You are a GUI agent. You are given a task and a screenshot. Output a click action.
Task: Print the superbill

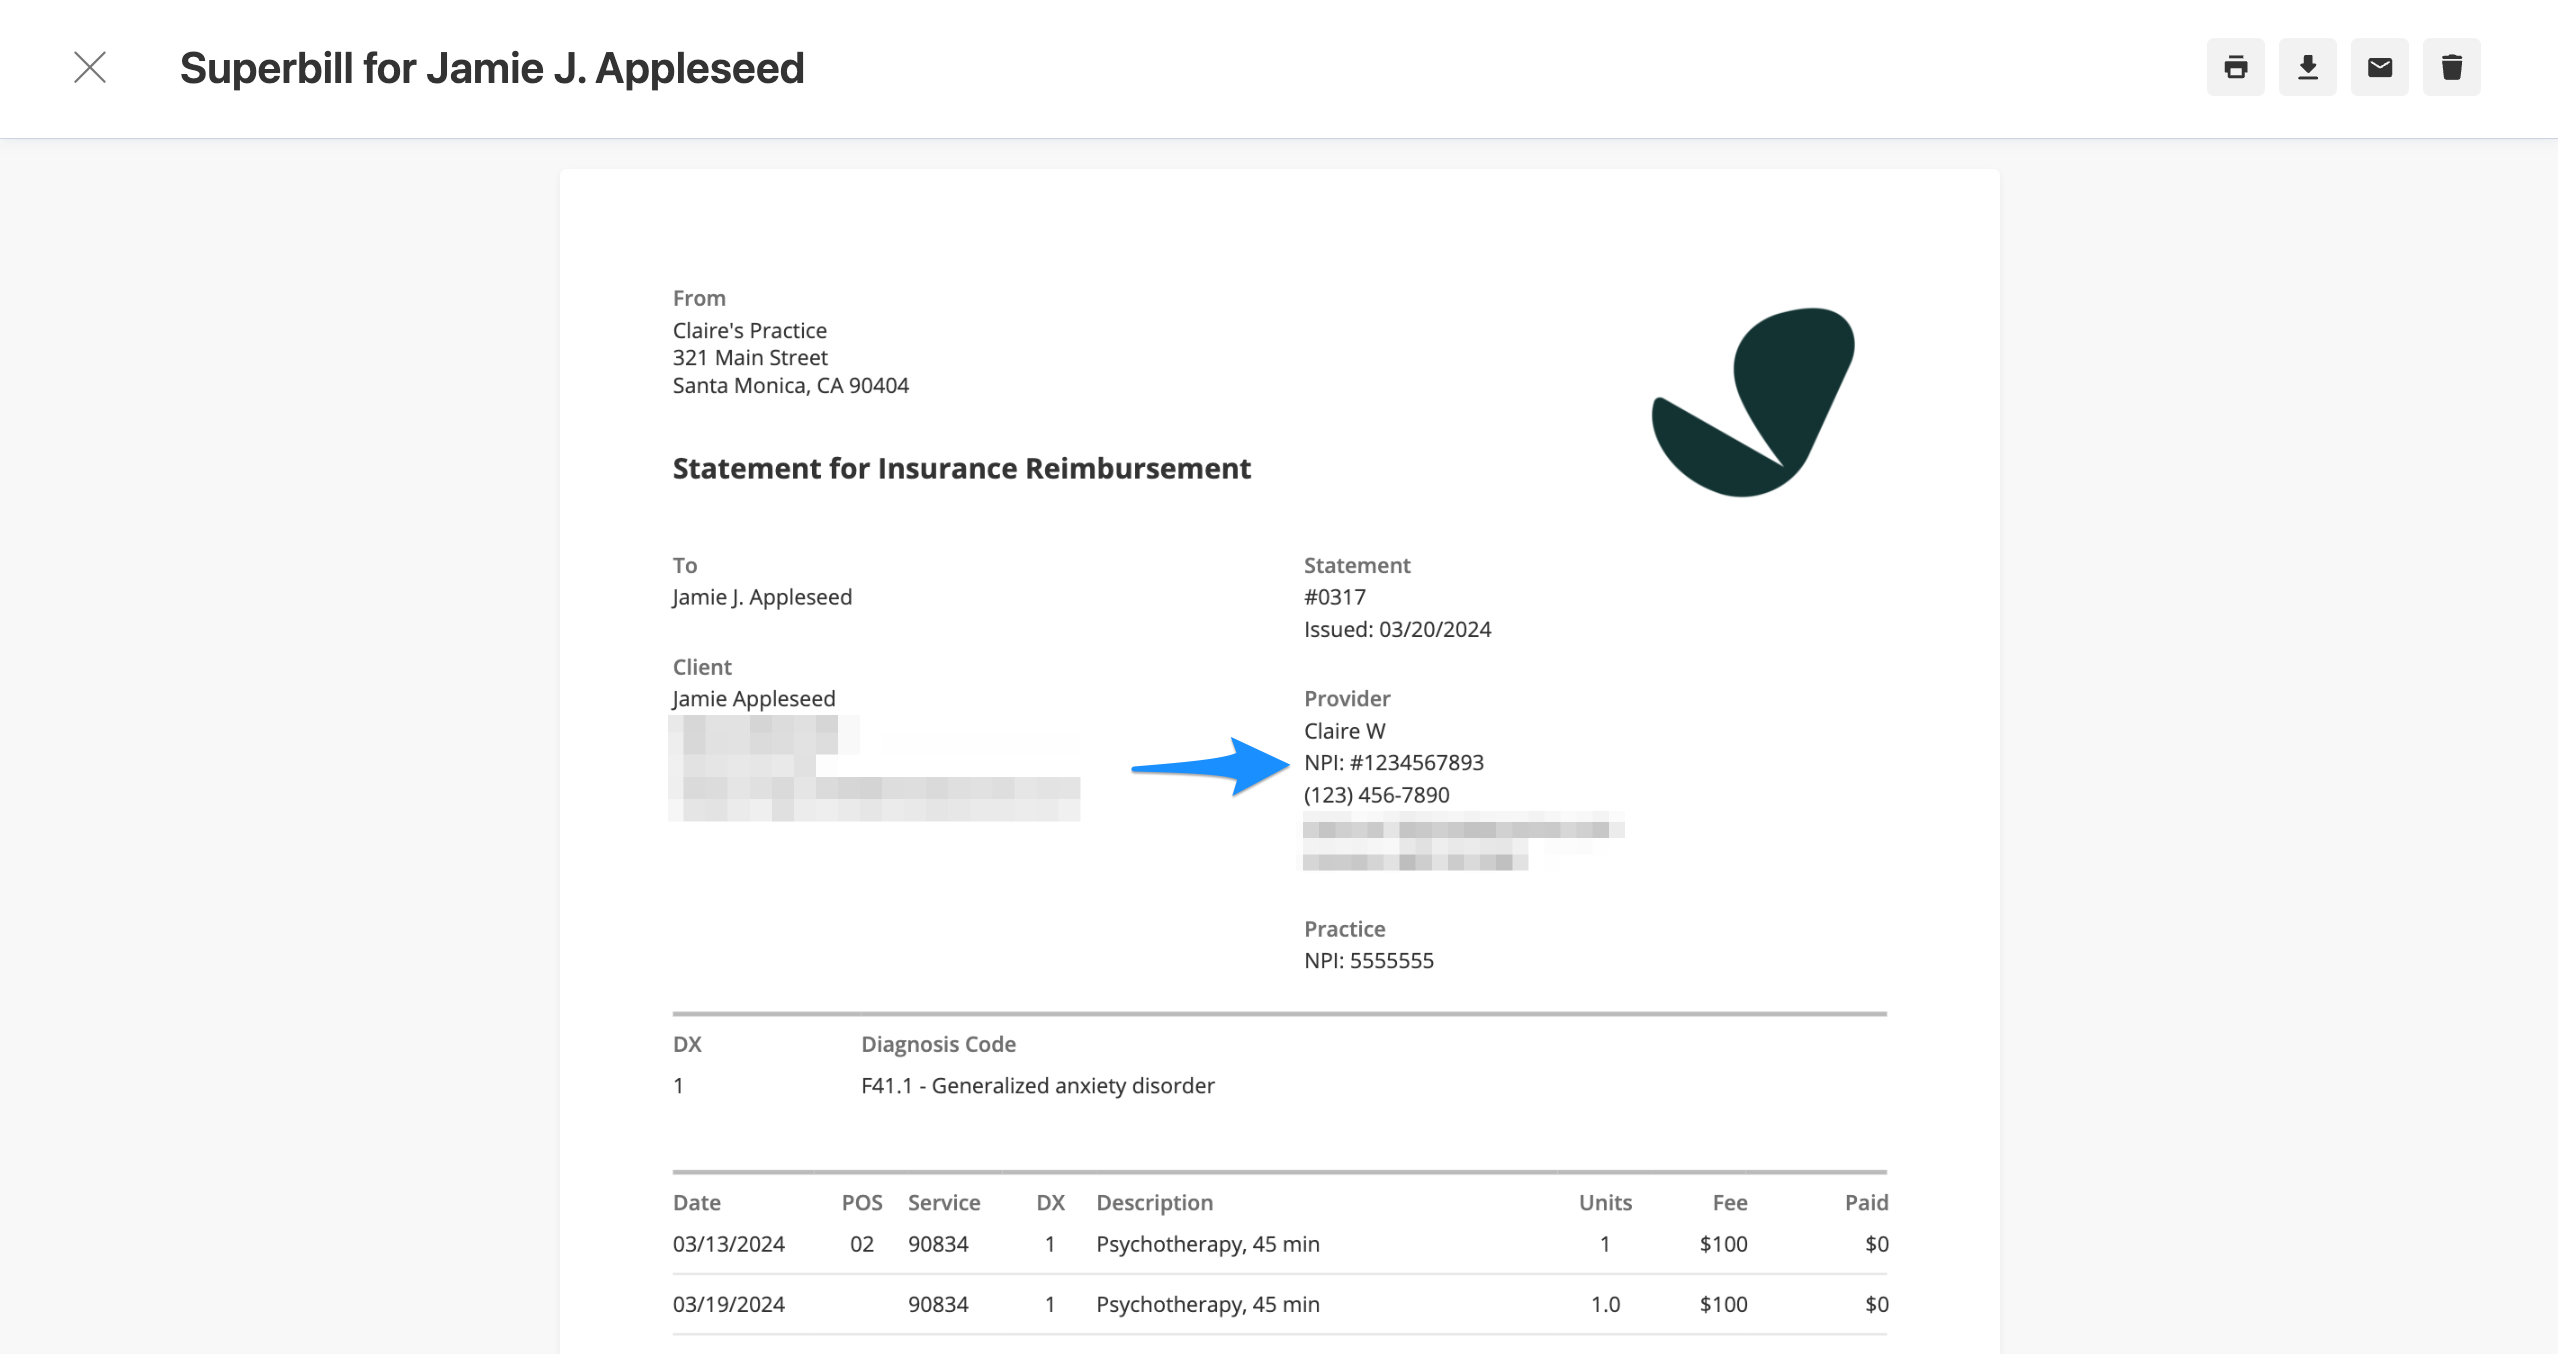[2235, 68]
